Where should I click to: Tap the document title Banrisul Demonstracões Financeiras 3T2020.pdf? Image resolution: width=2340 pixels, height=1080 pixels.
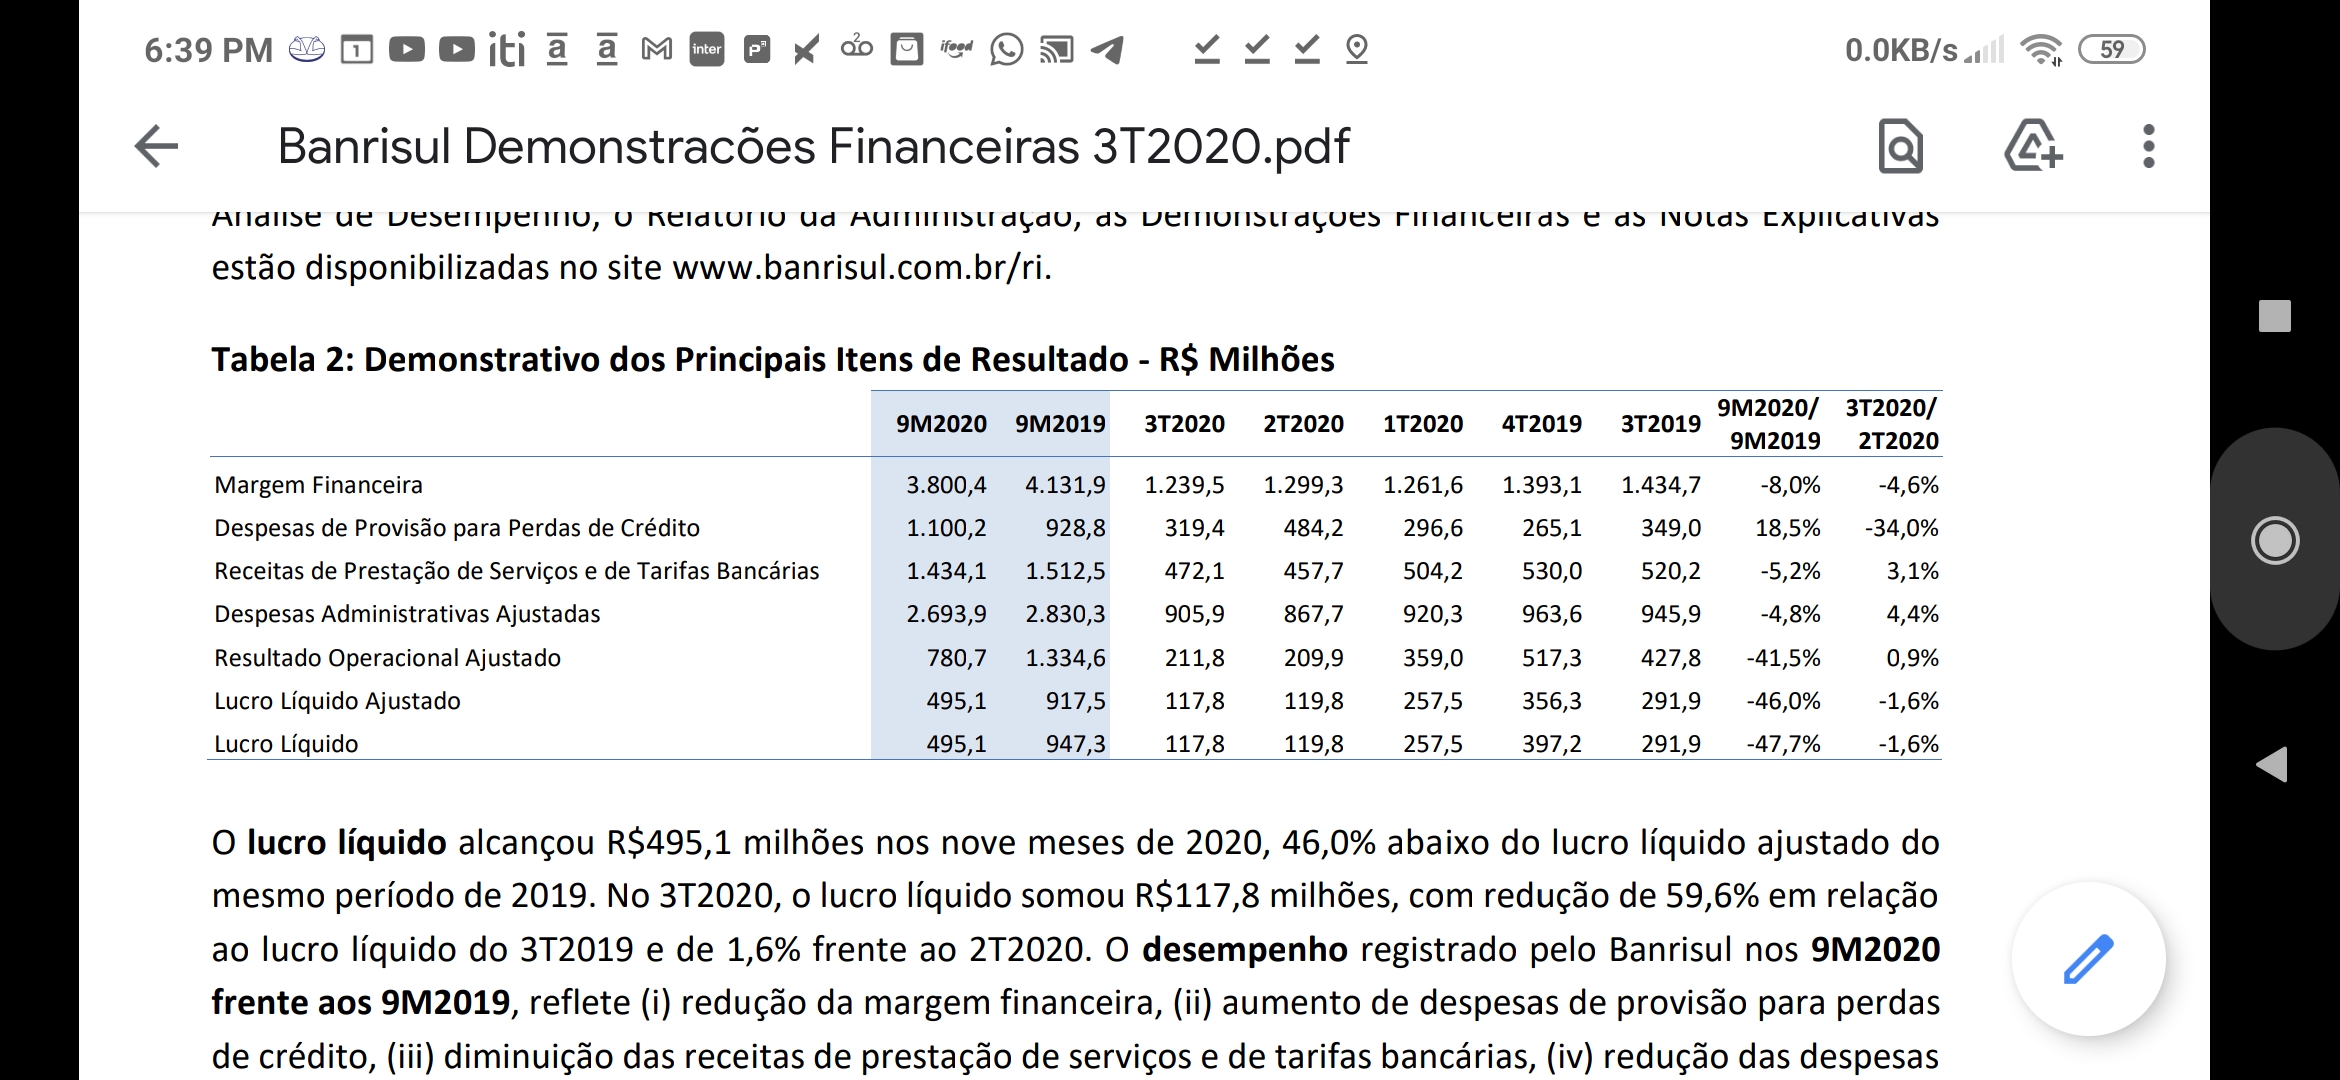pyautogui.click(x=813, y=147)
